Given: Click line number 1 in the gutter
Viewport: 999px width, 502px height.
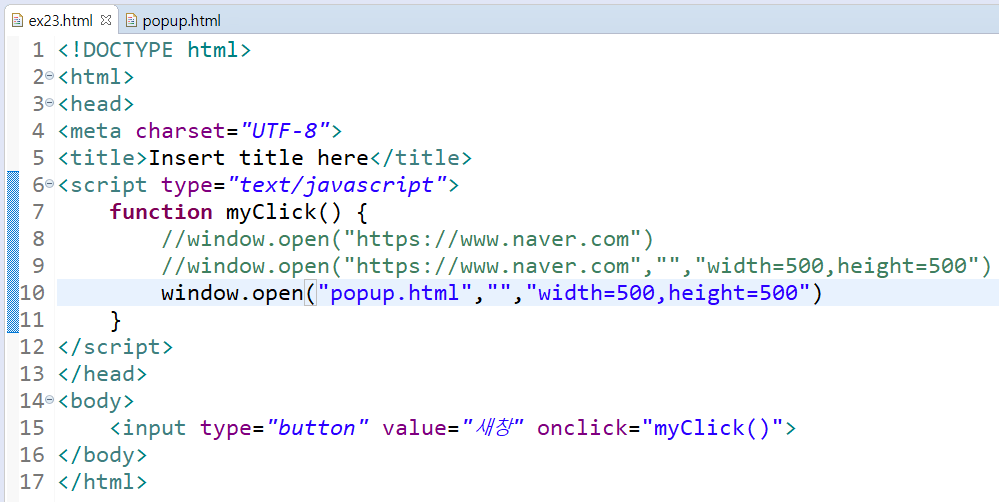Looking at the screenshot, I should pos(38,50).
